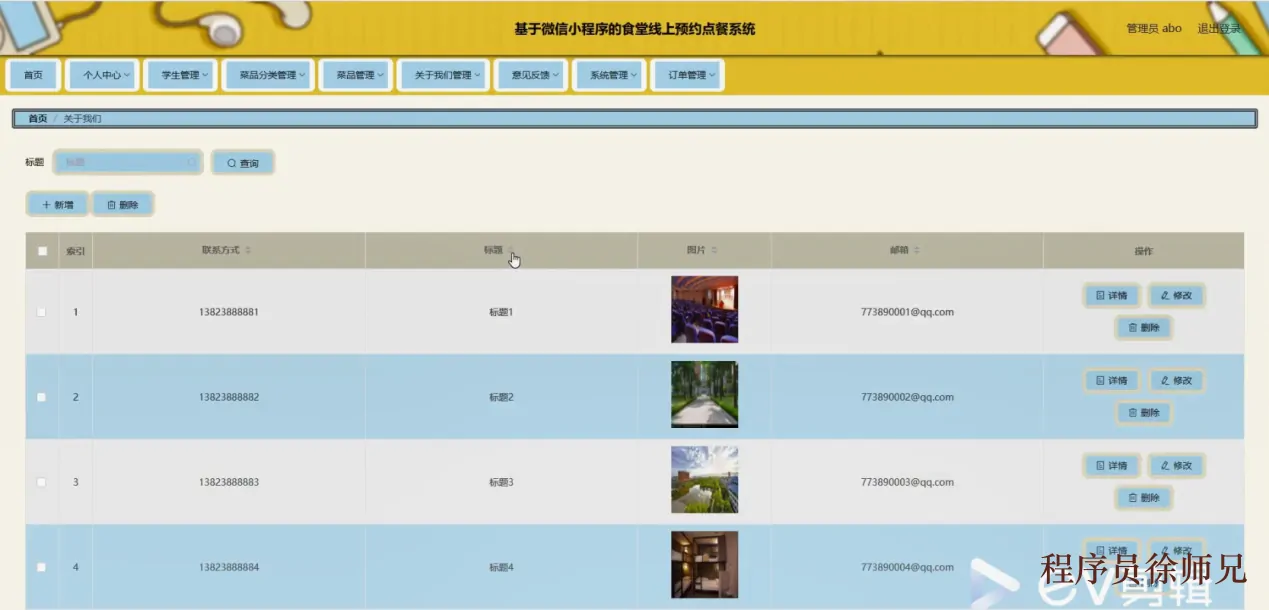Click the 退出登录 logout link

tap(1218, 28)
